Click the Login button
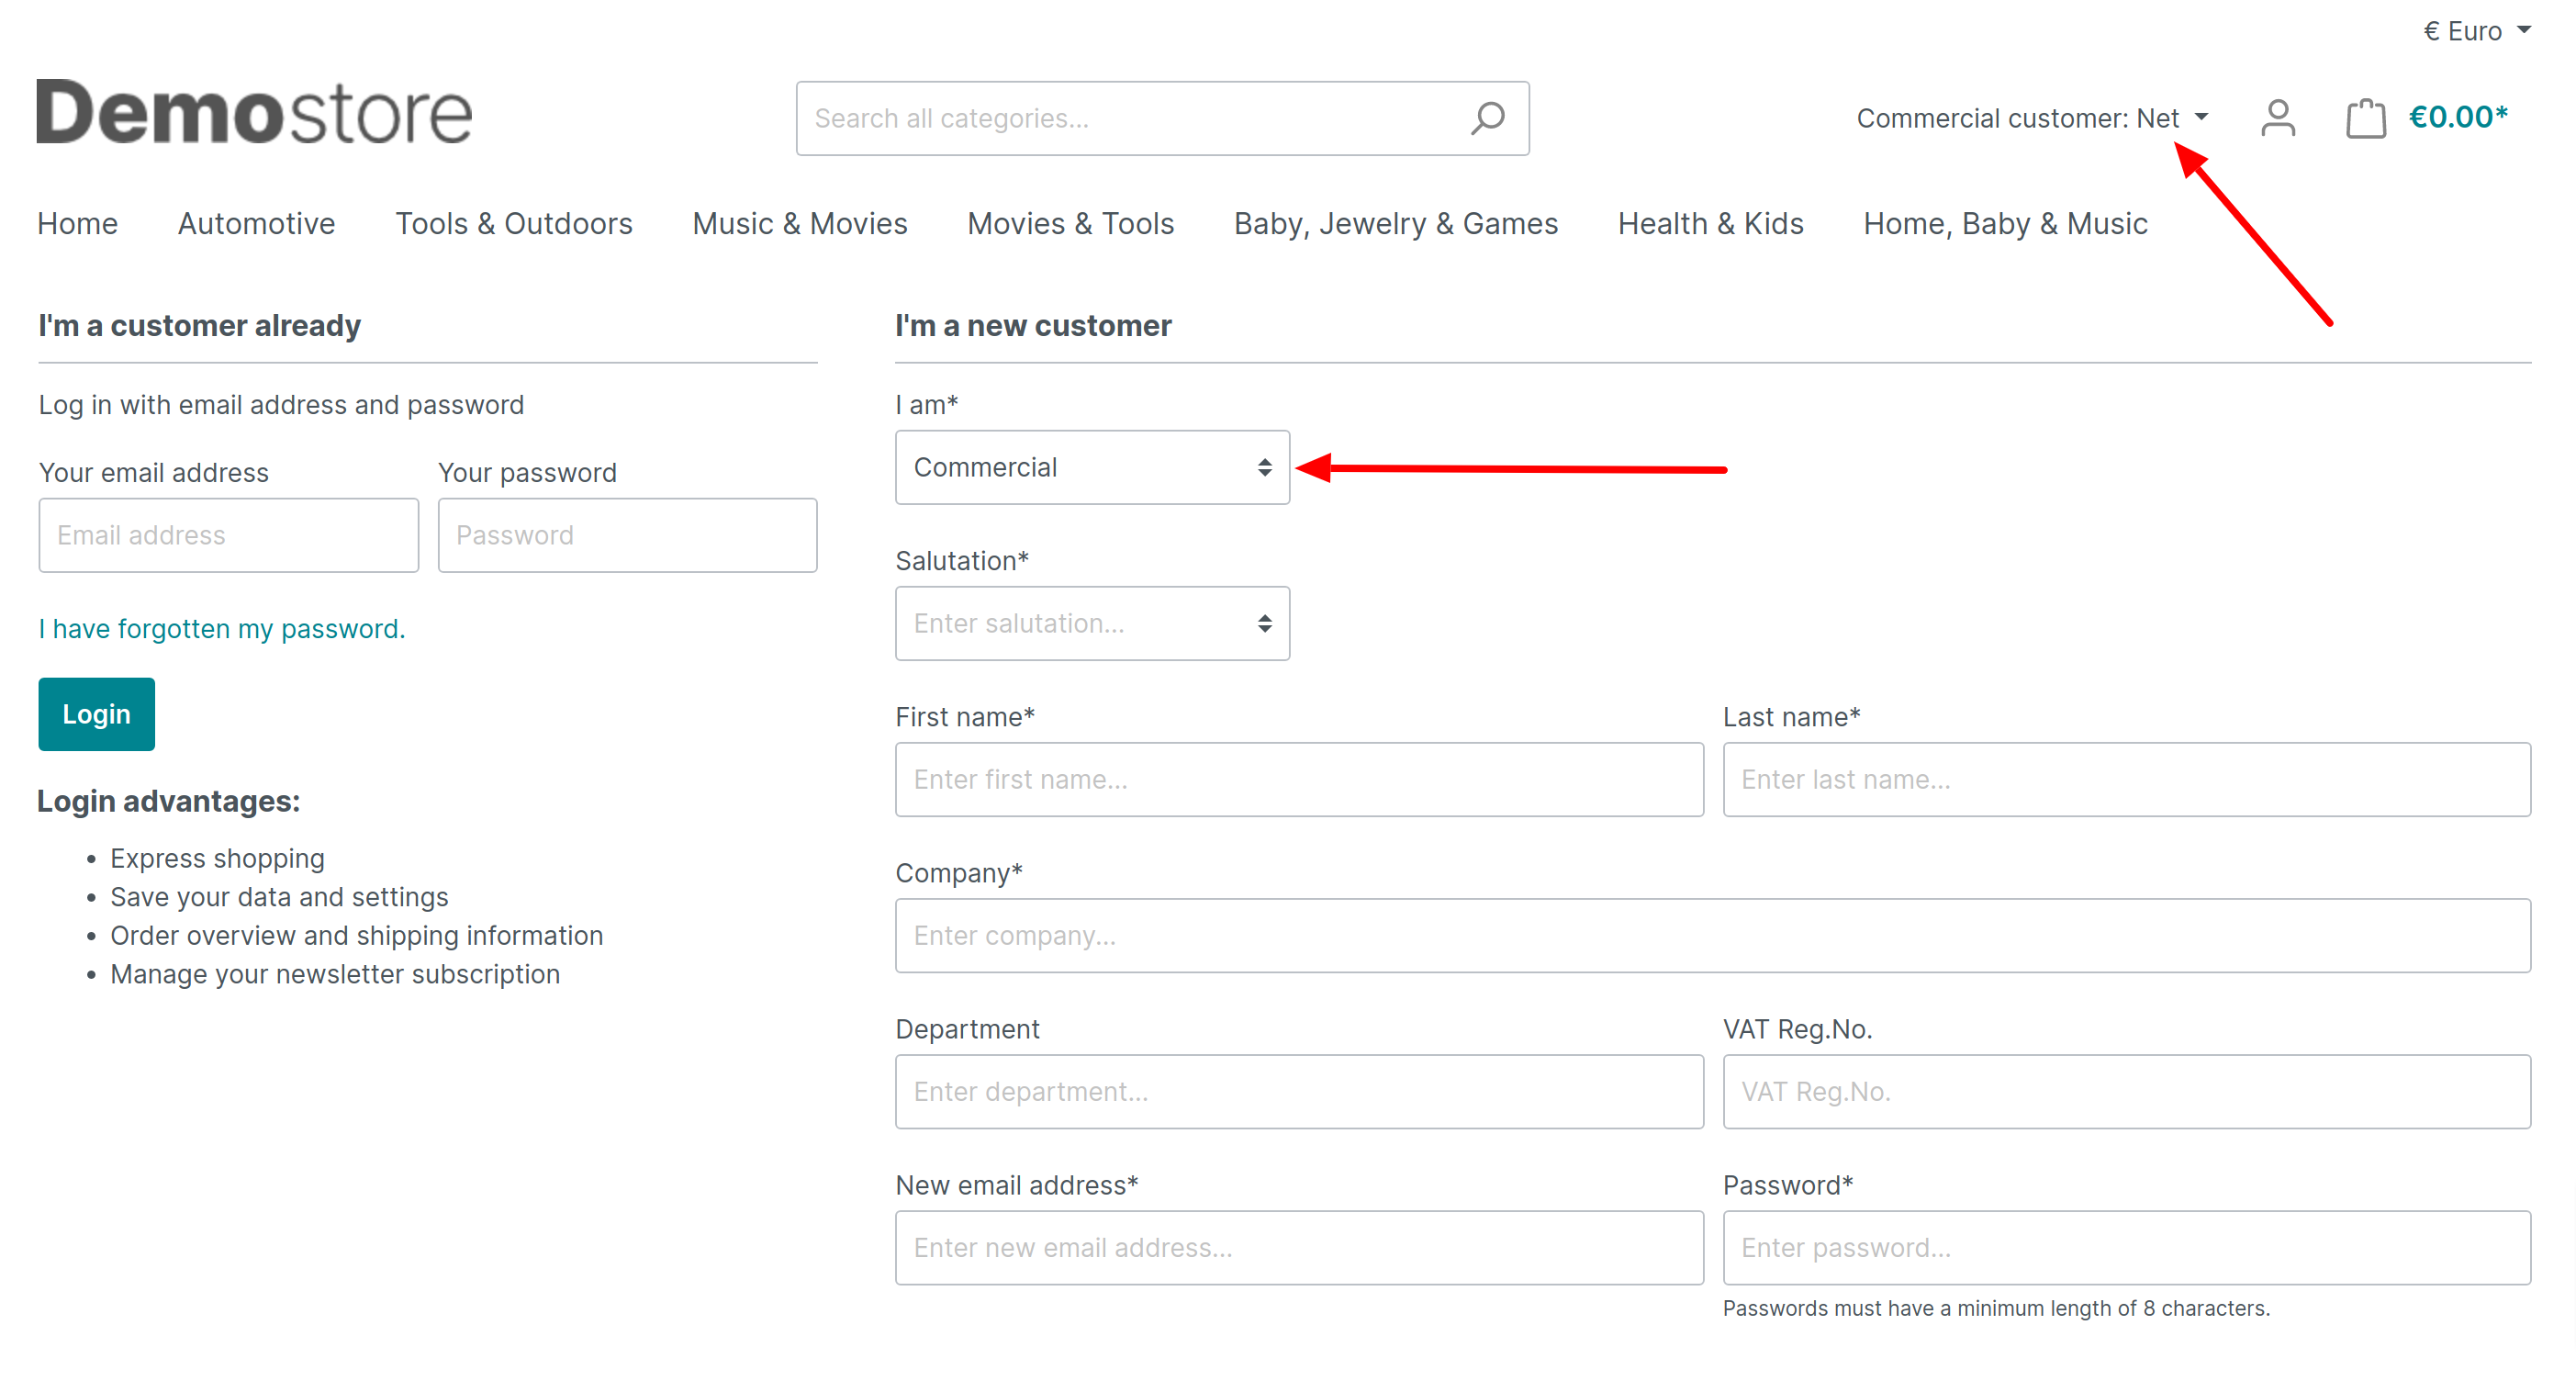Viewport: 2576px width, 1381px height. click(96, 714)
